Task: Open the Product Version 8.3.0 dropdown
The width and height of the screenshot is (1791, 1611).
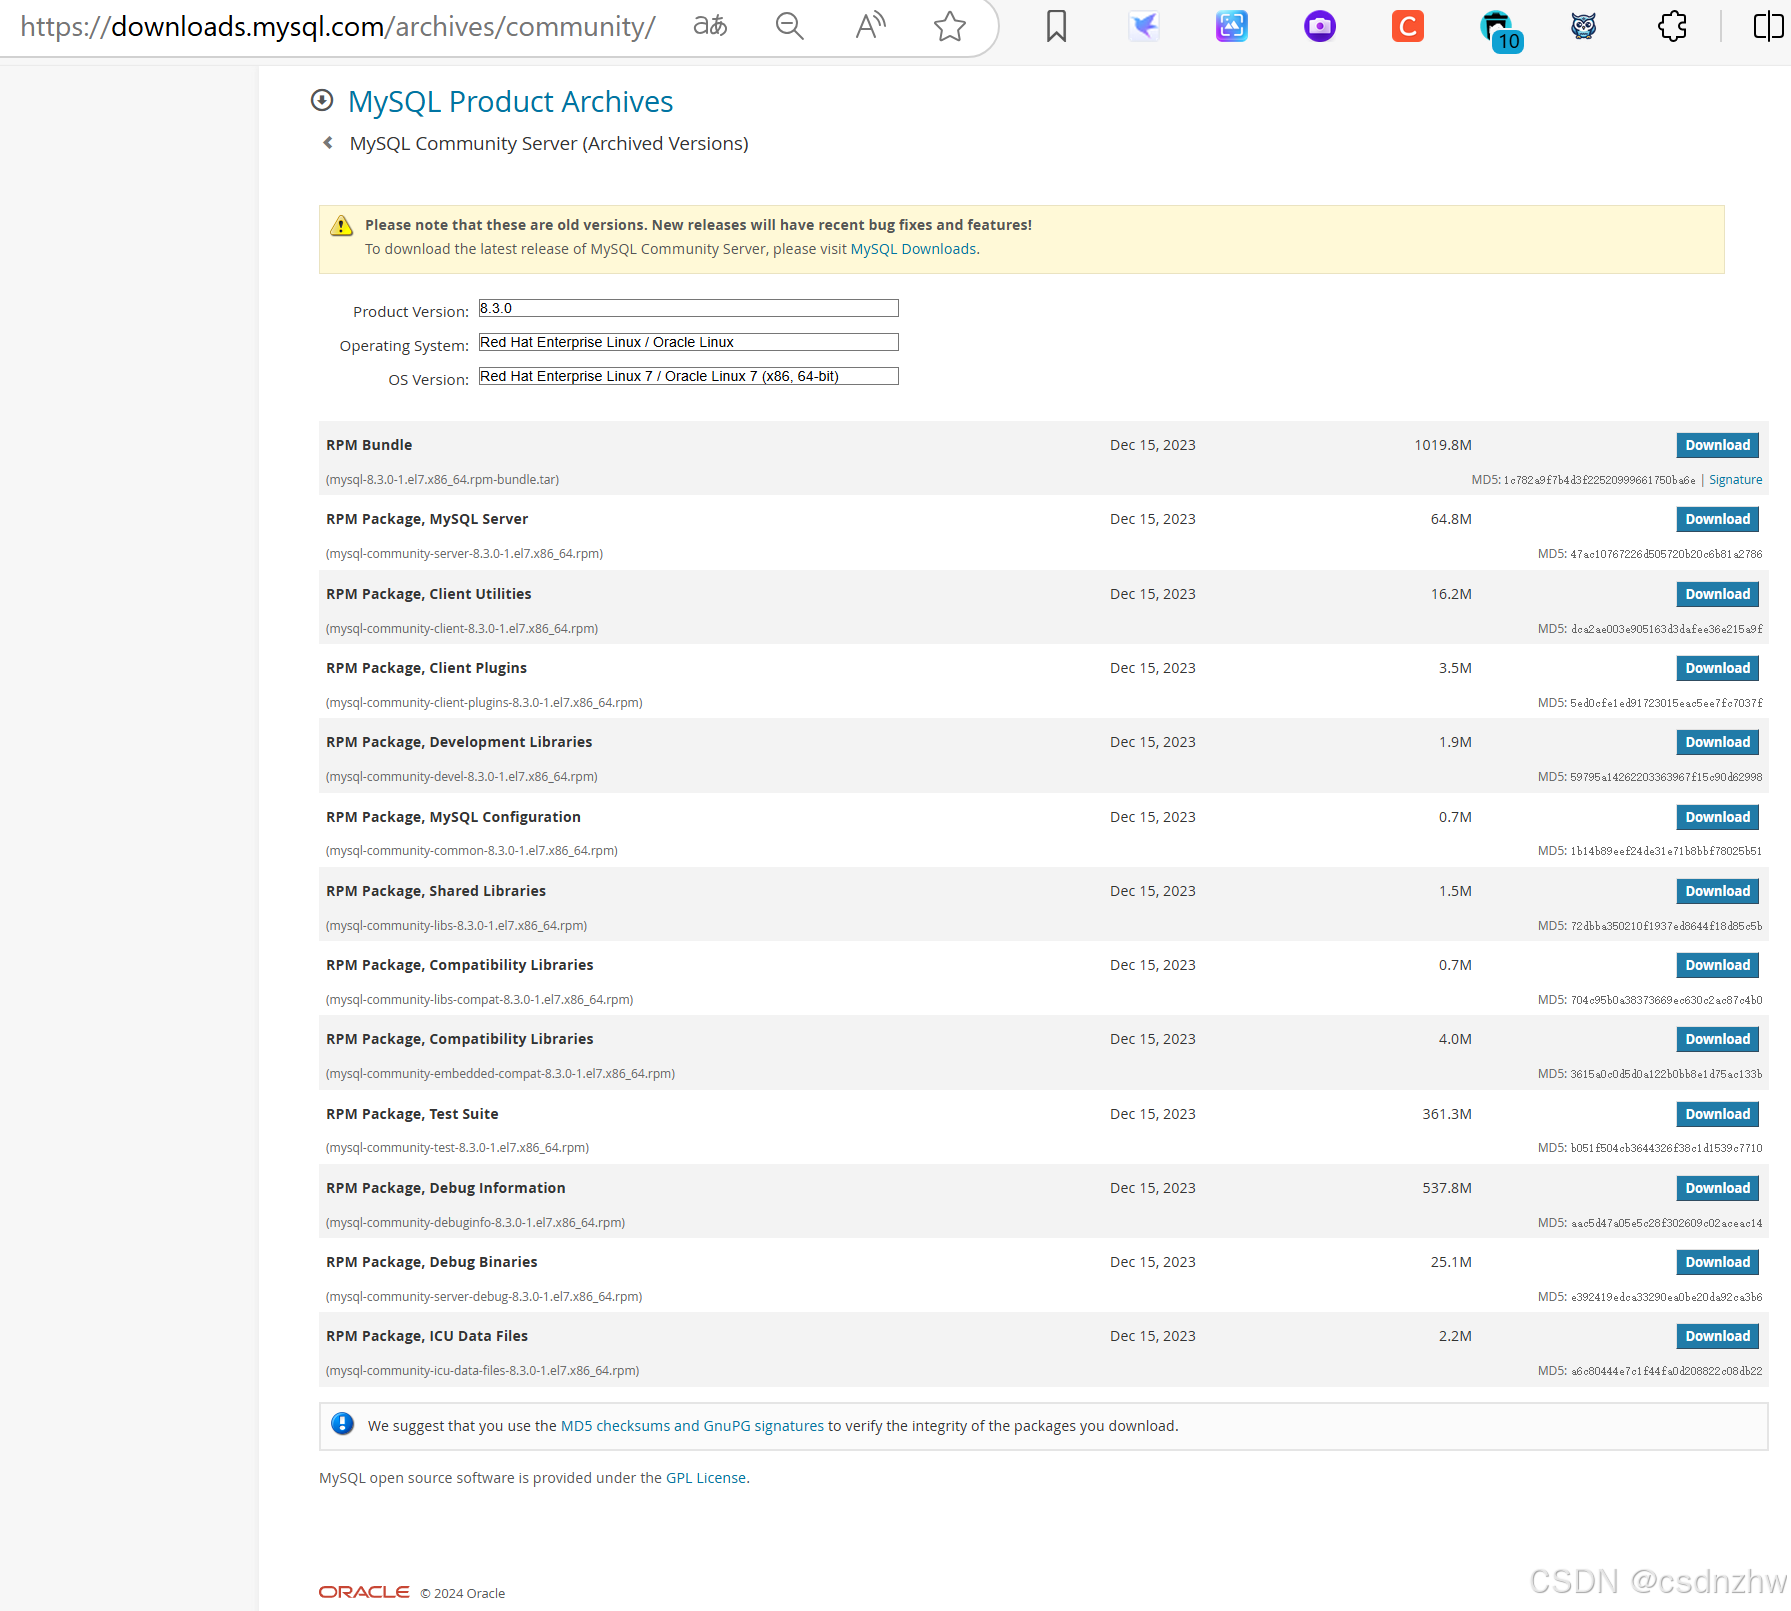Action: pyautogui.click(x=688, y=308)
